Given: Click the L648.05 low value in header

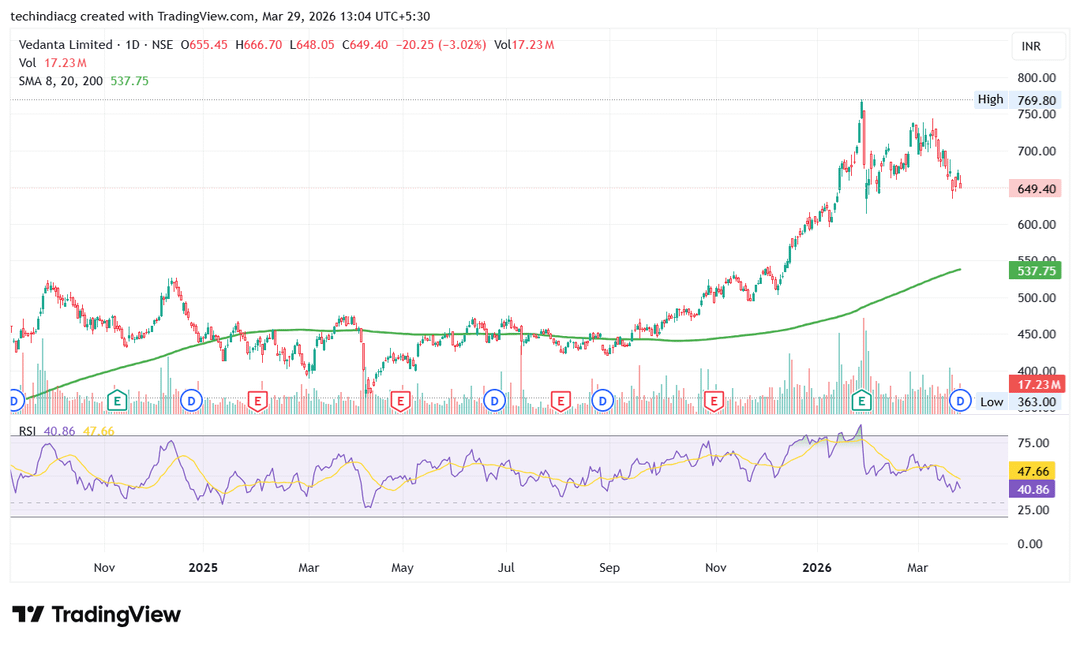Looking at the screenshot, I should click(x=312, y=45).
